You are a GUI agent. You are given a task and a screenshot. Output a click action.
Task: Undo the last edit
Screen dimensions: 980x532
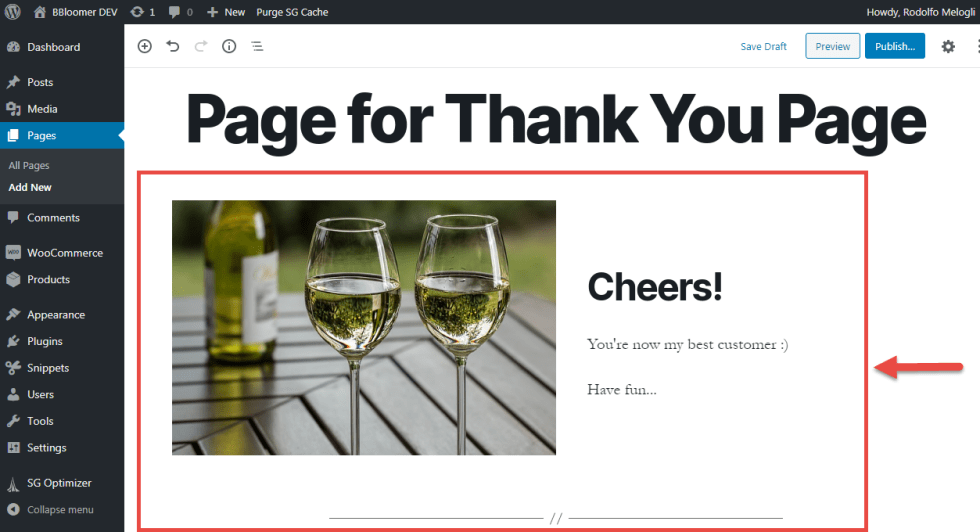[x=172, y=46]
